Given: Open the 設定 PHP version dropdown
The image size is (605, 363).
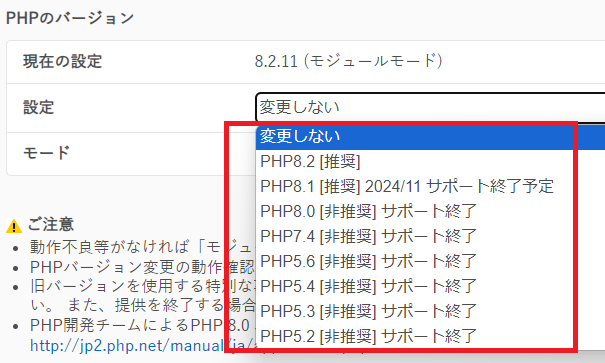Looking at the screenshot, I should tap(430, 107).
